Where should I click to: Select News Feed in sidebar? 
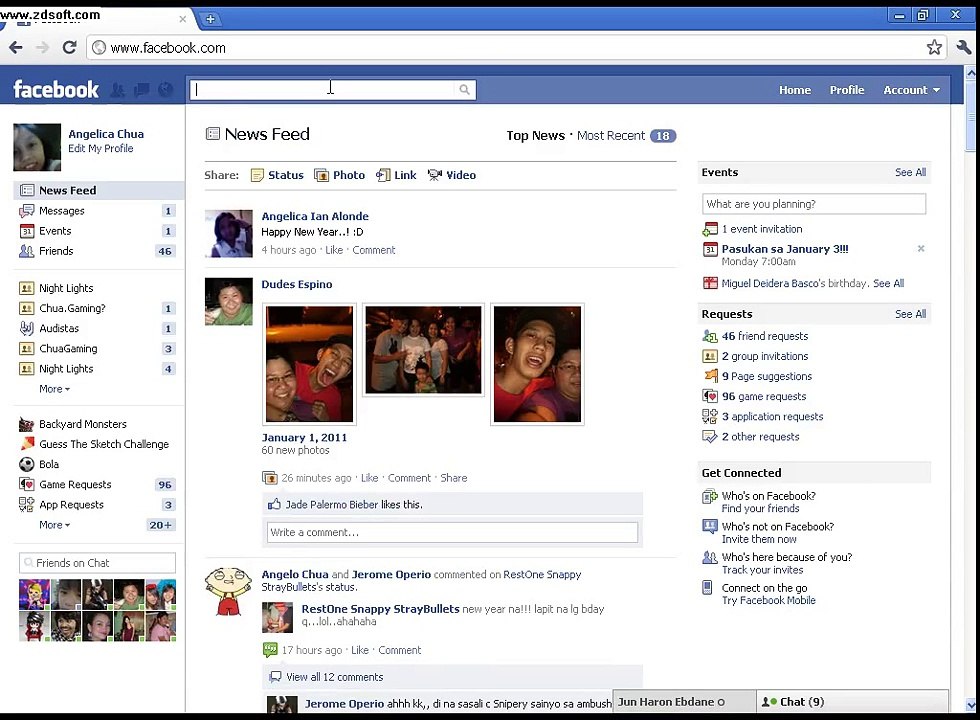tap(99, 190)
